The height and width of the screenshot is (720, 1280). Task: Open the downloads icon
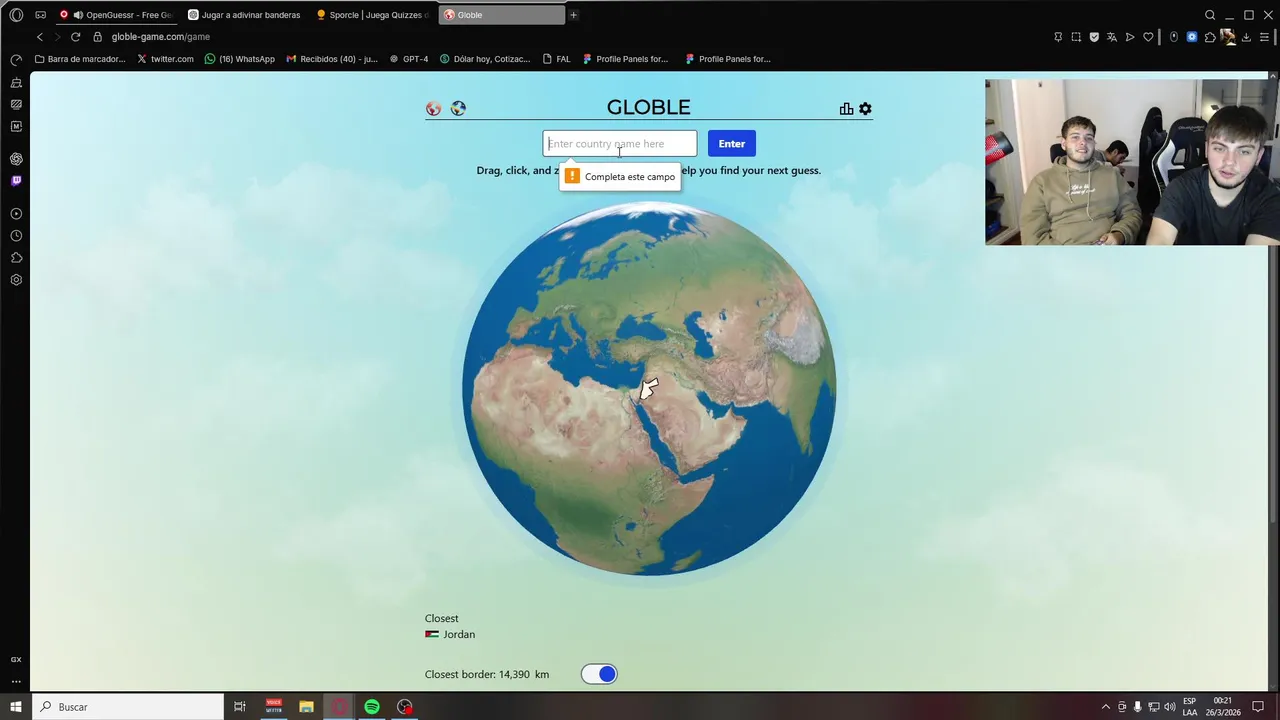pyautogui.click(x=1246, y=37)
